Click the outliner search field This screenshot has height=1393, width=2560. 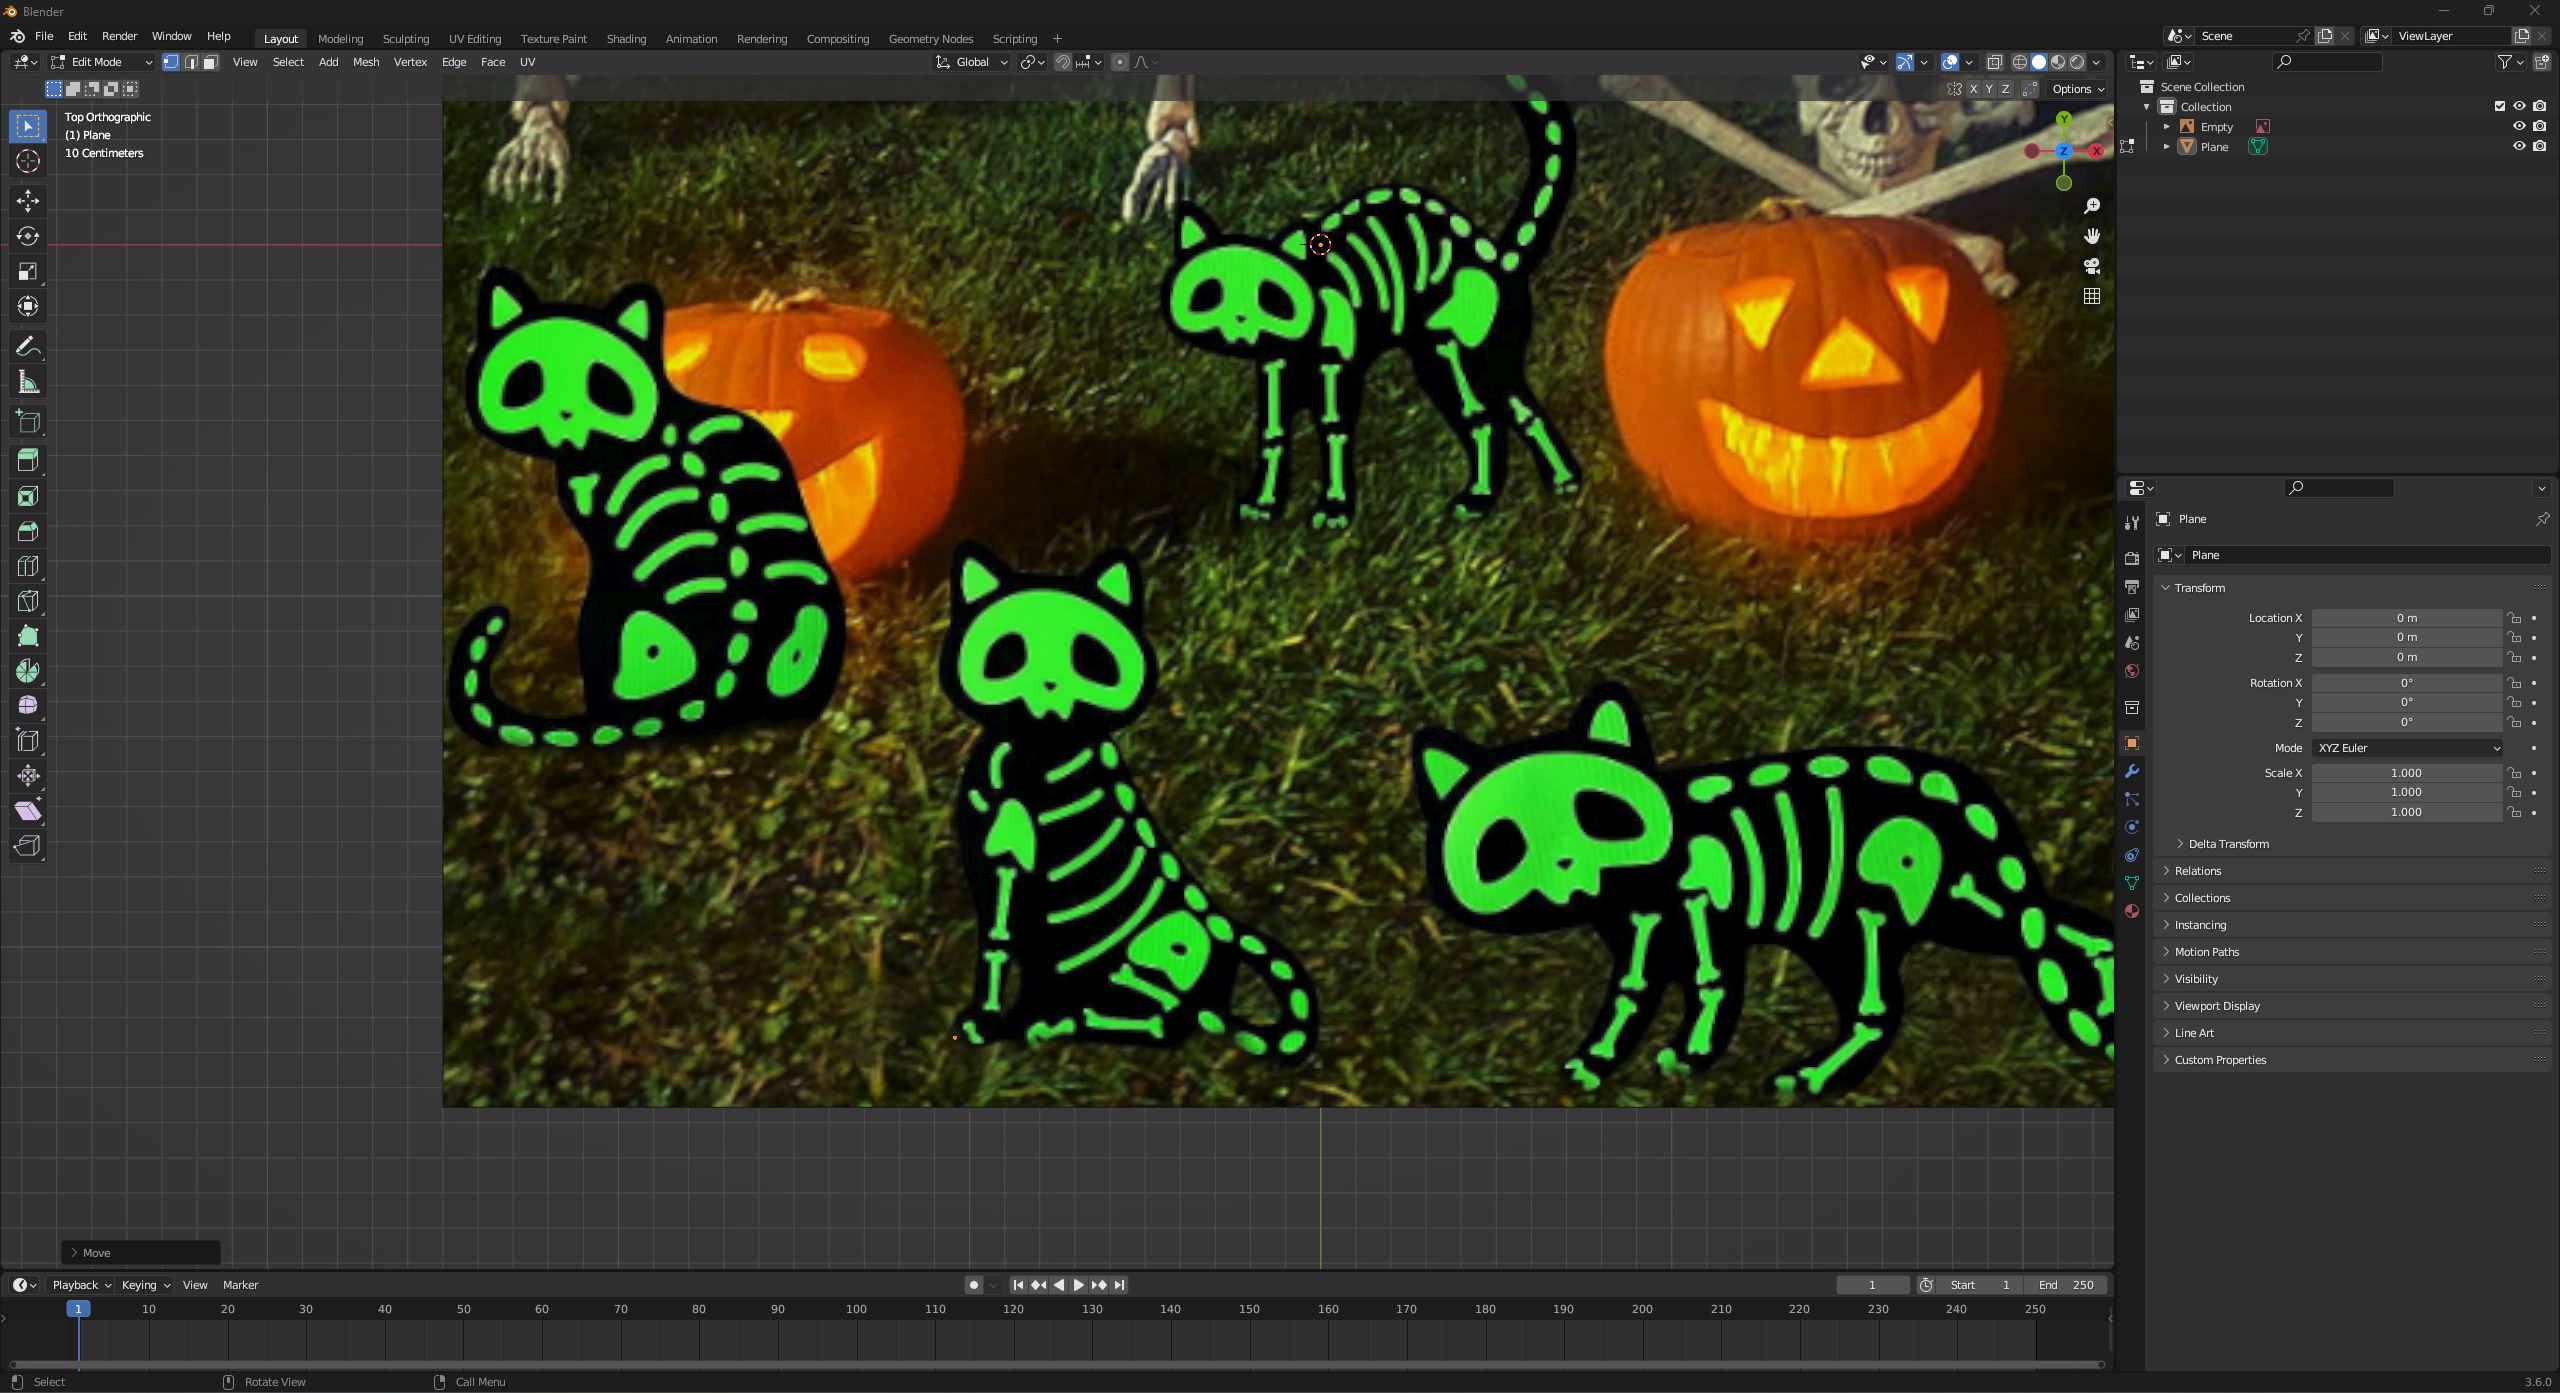pyautogui.click(x=2327, y=62)
